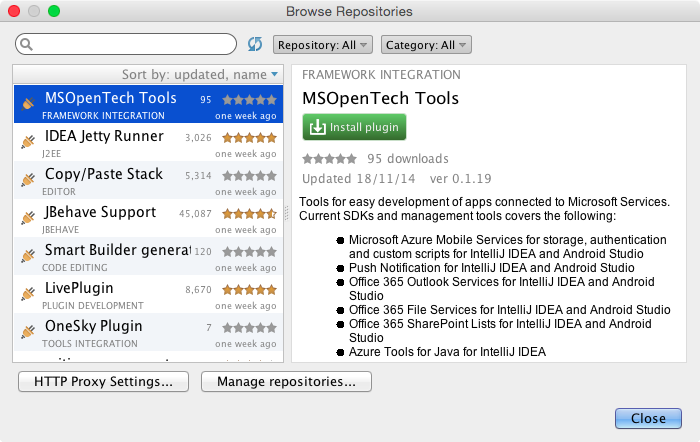Open the Sort by: updated, name dropdown
This screenshot has width=700, height=442.
pyautogui.click(x=200, y=74)
